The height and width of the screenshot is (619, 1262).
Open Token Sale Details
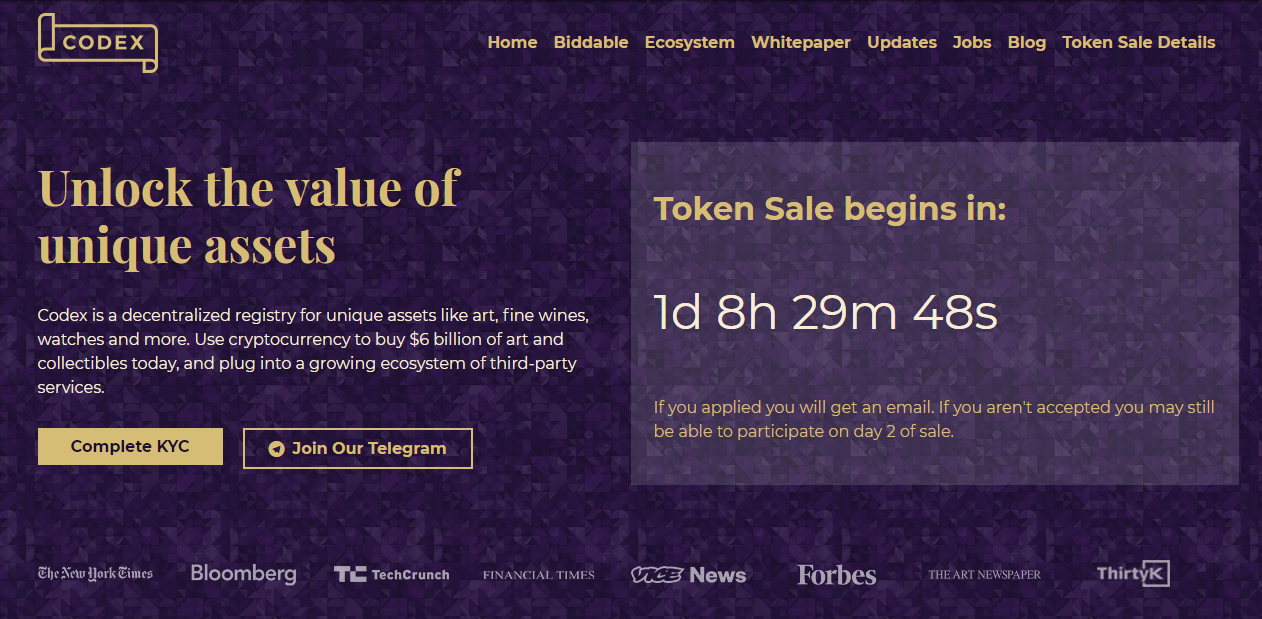pyautogui.click(x=1139, y=42)
